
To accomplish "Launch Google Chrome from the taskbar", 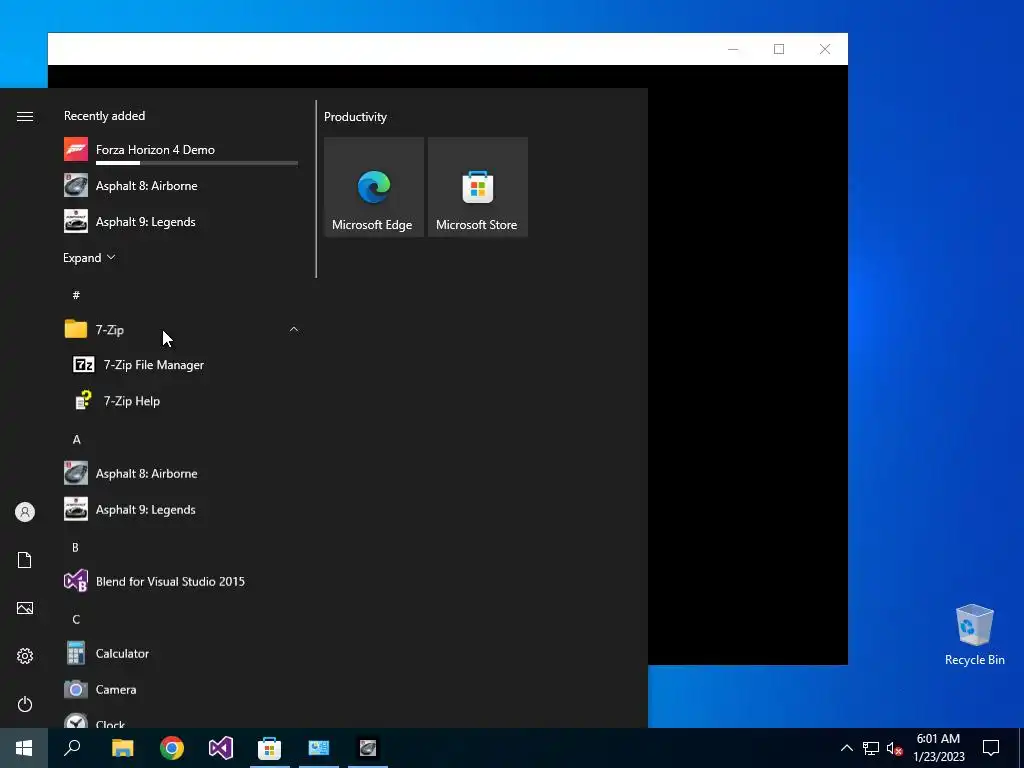I will (172, 748).
